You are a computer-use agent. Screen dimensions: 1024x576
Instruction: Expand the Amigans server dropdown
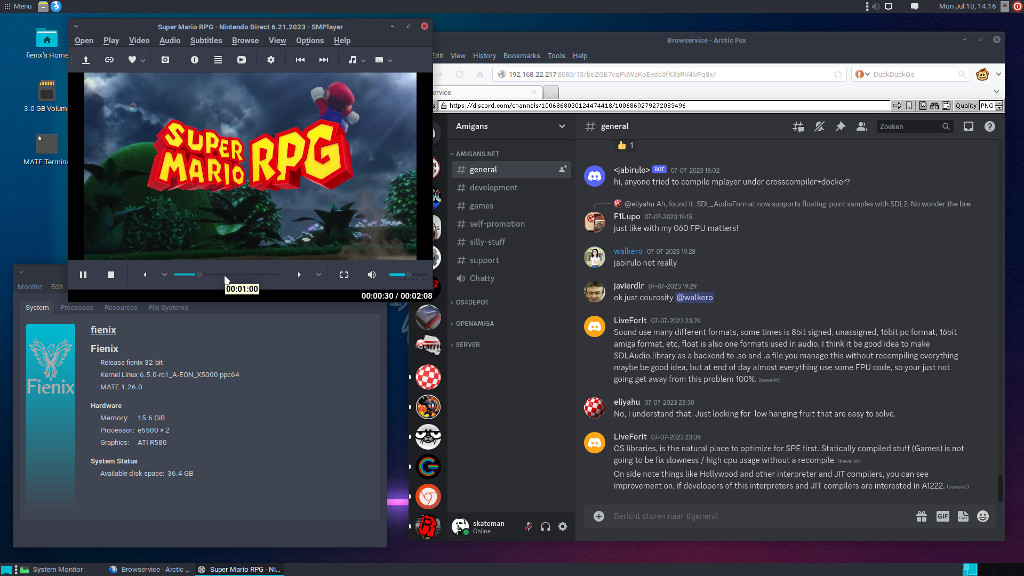[562, 127]
